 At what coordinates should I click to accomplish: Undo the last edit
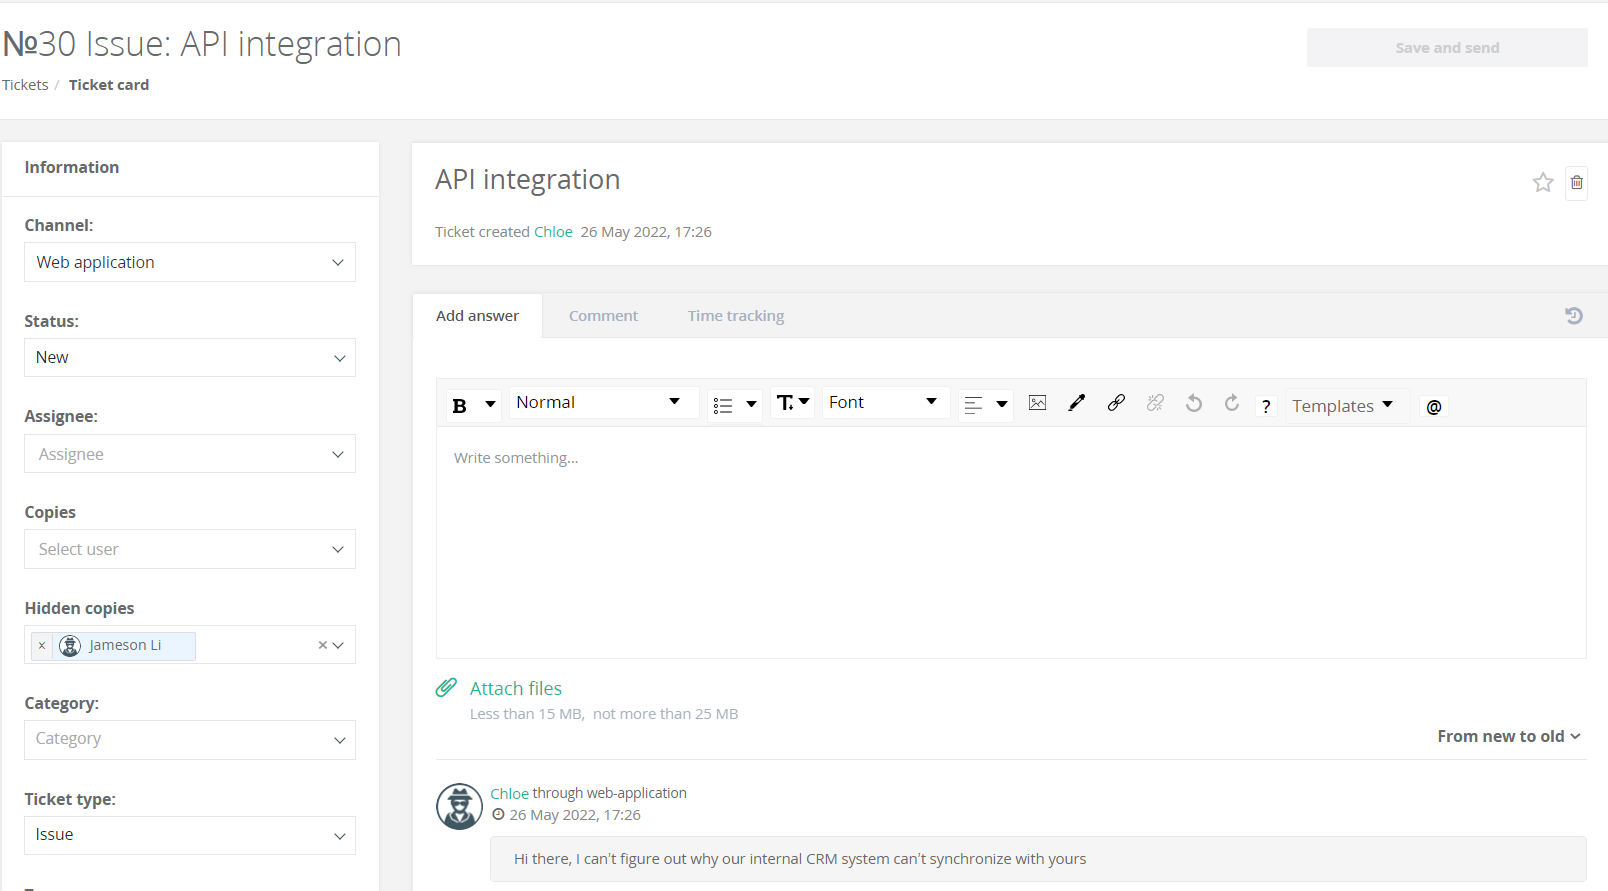[x=1194, y=403]
